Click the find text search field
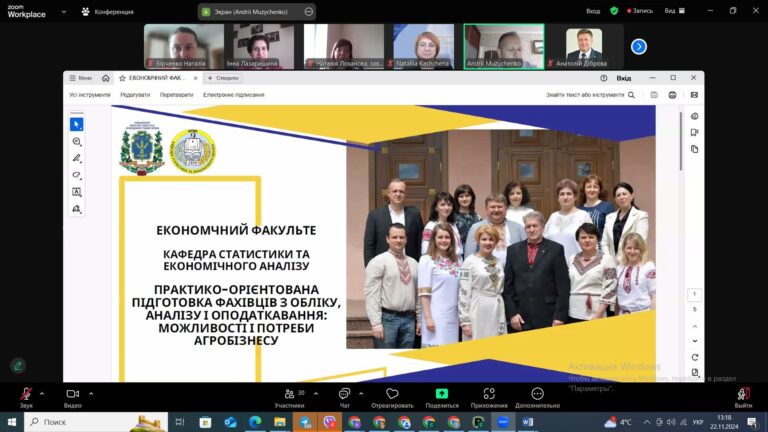Image resolution: width=768 pixels, height=432 pixels. [590, 95]
